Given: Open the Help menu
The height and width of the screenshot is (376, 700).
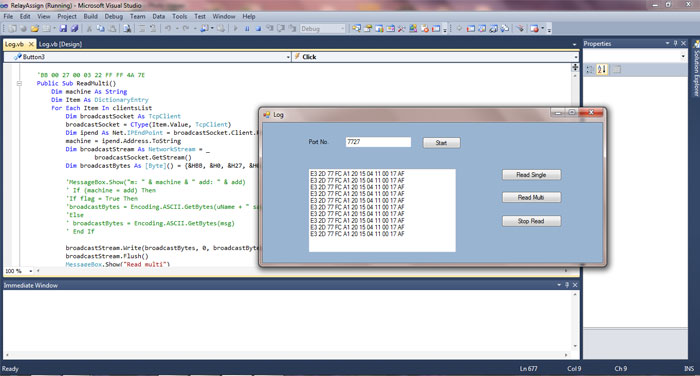Looking at the screenshot, I should coord(249,17).
